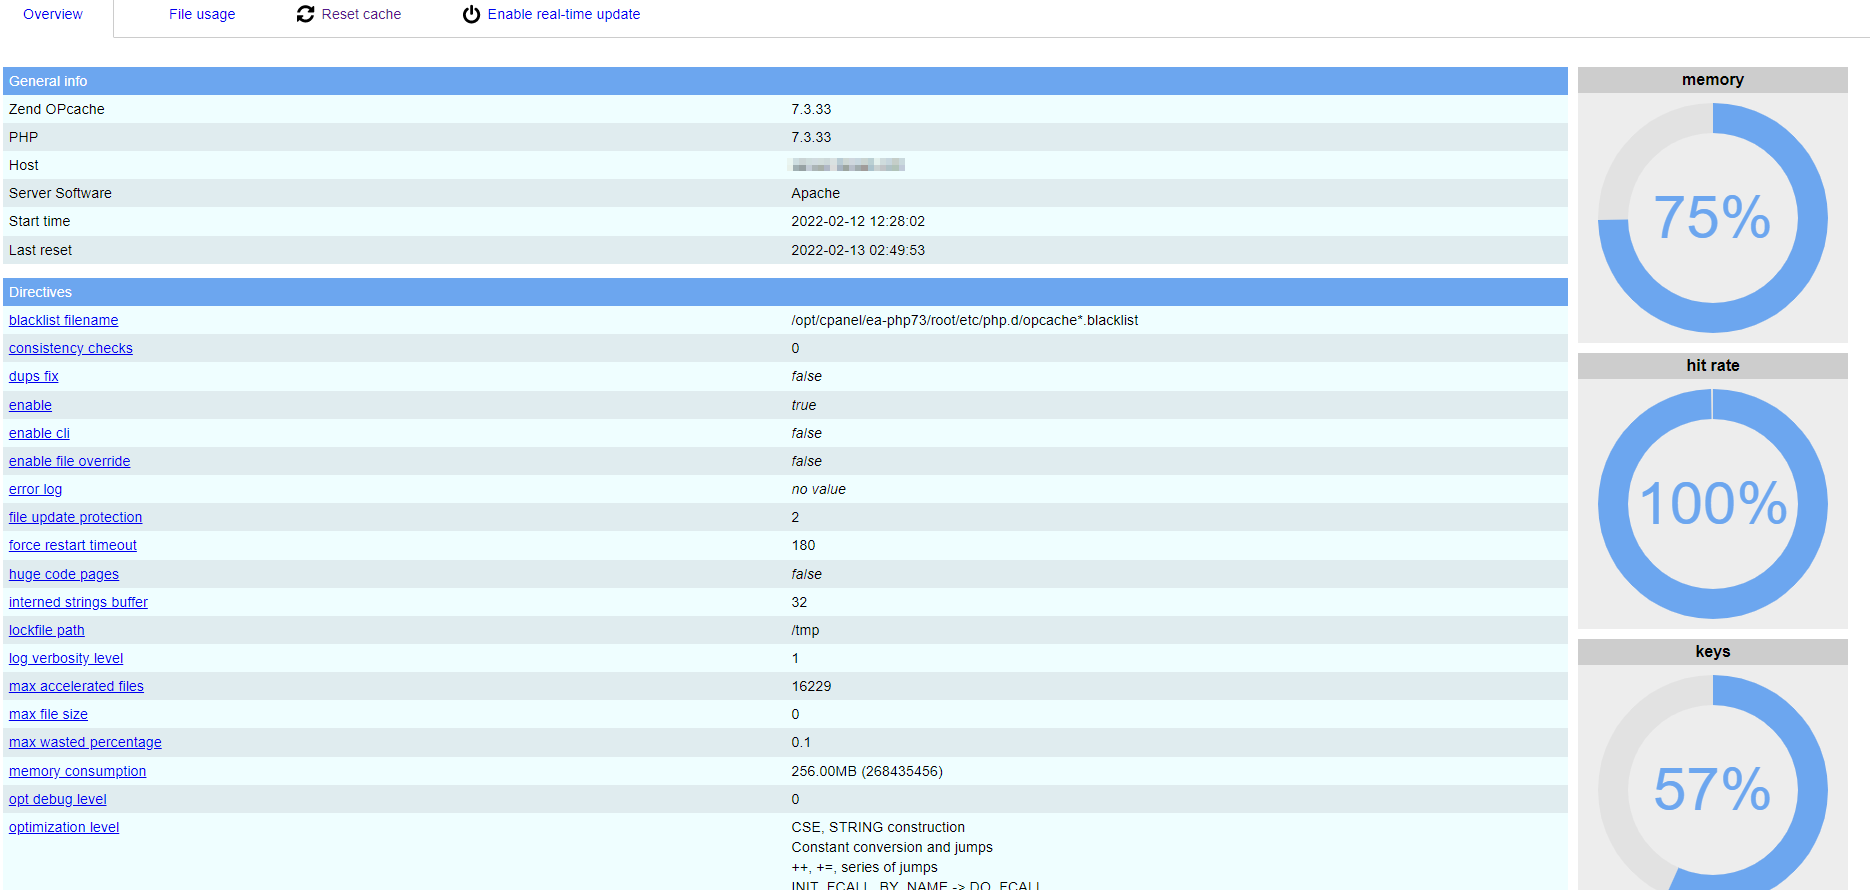Open the force restart timeout link
The image size is (1870, 890).
click(x=73, y=545)
